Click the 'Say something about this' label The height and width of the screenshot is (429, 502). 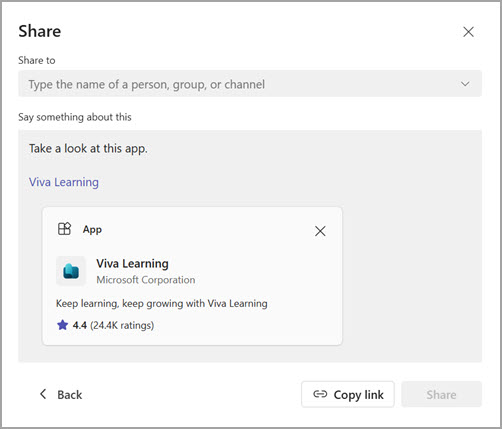[x=75, y=117]
